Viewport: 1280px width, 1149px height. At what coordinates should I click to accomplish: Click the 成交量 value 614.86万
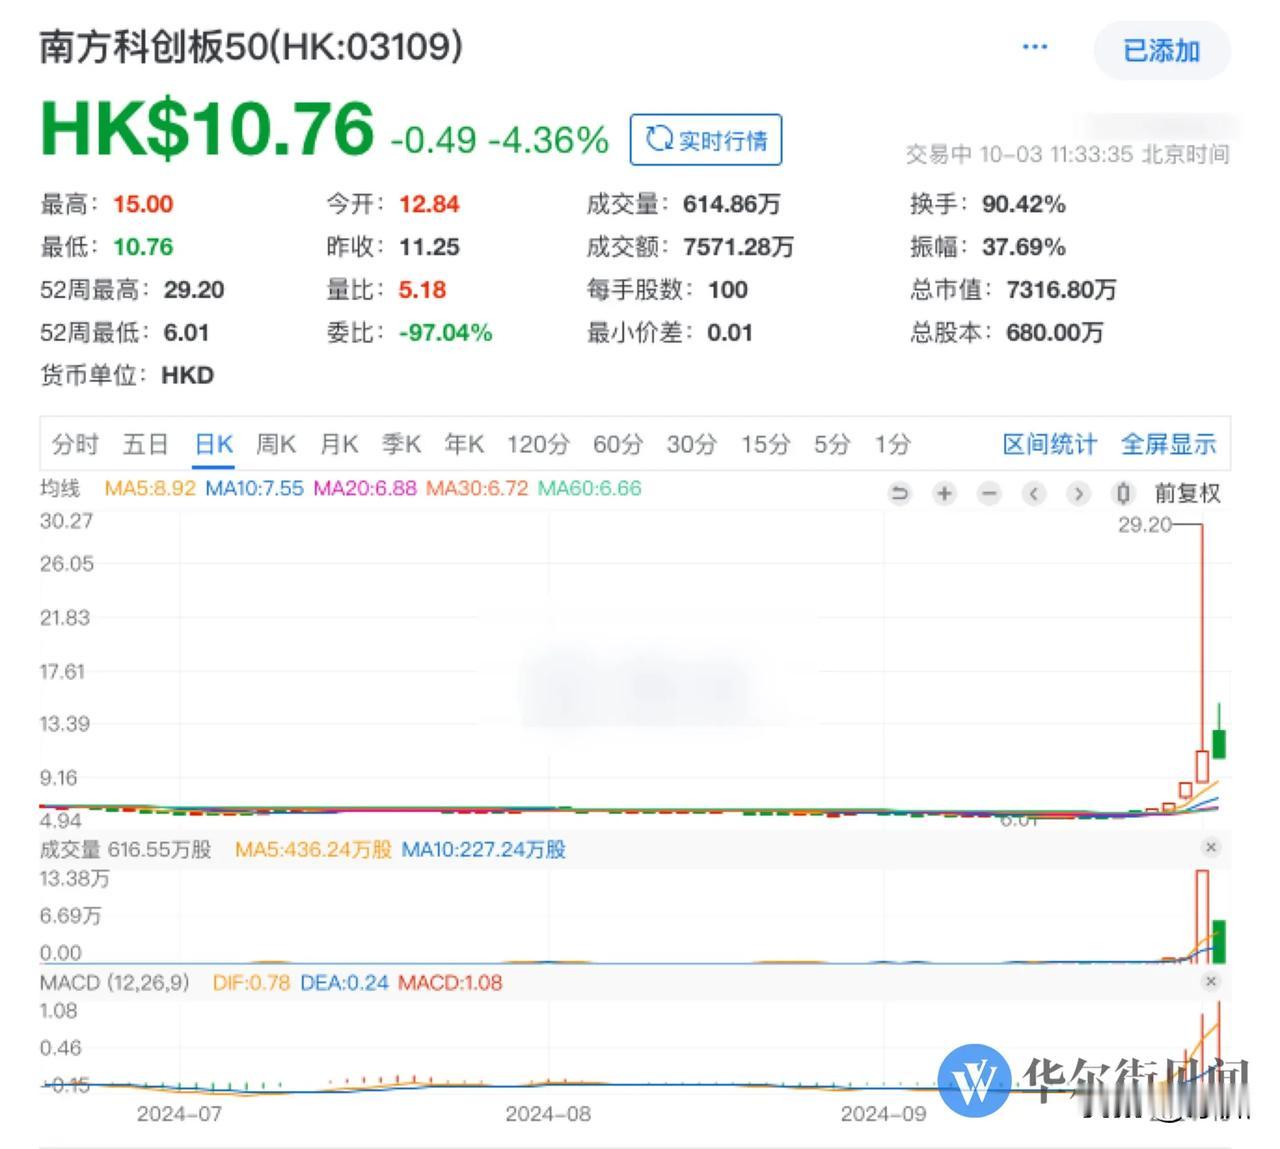(x=731, y=204)
